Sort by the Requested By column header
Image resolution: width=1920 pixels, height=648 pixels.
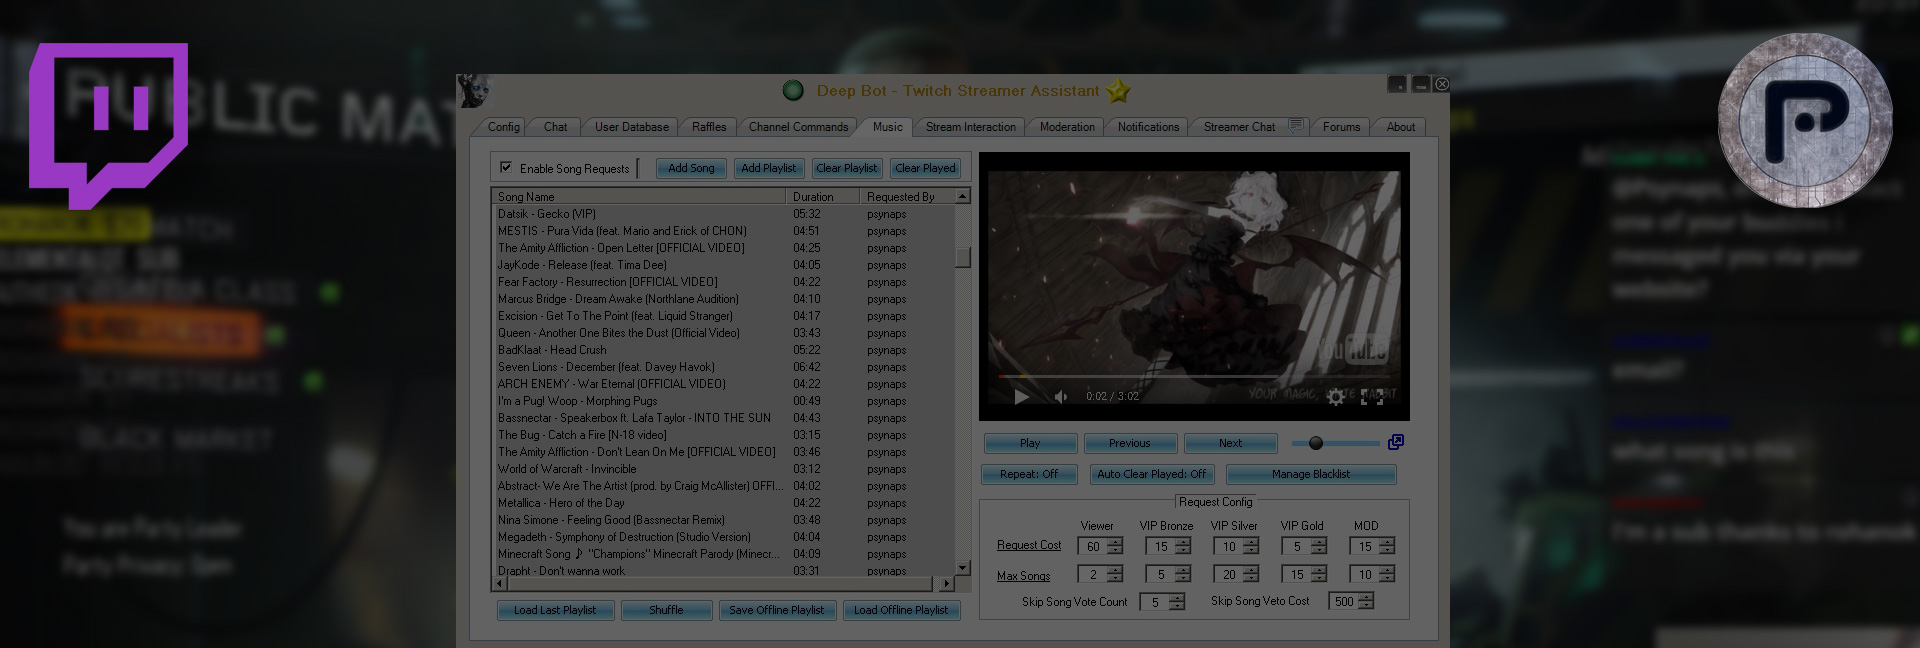(907, 197)
